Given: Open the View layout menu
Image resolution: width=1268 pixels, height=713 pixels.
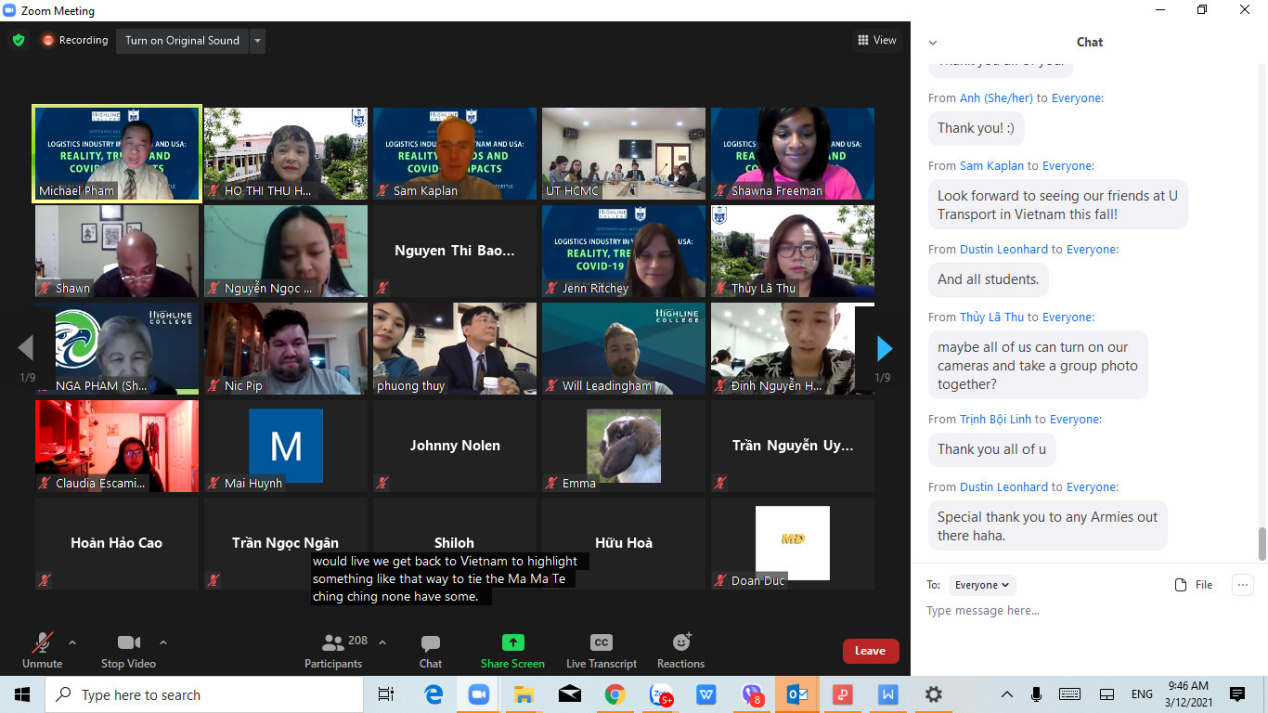Looking at the screenshot, I should click(877, 41).
